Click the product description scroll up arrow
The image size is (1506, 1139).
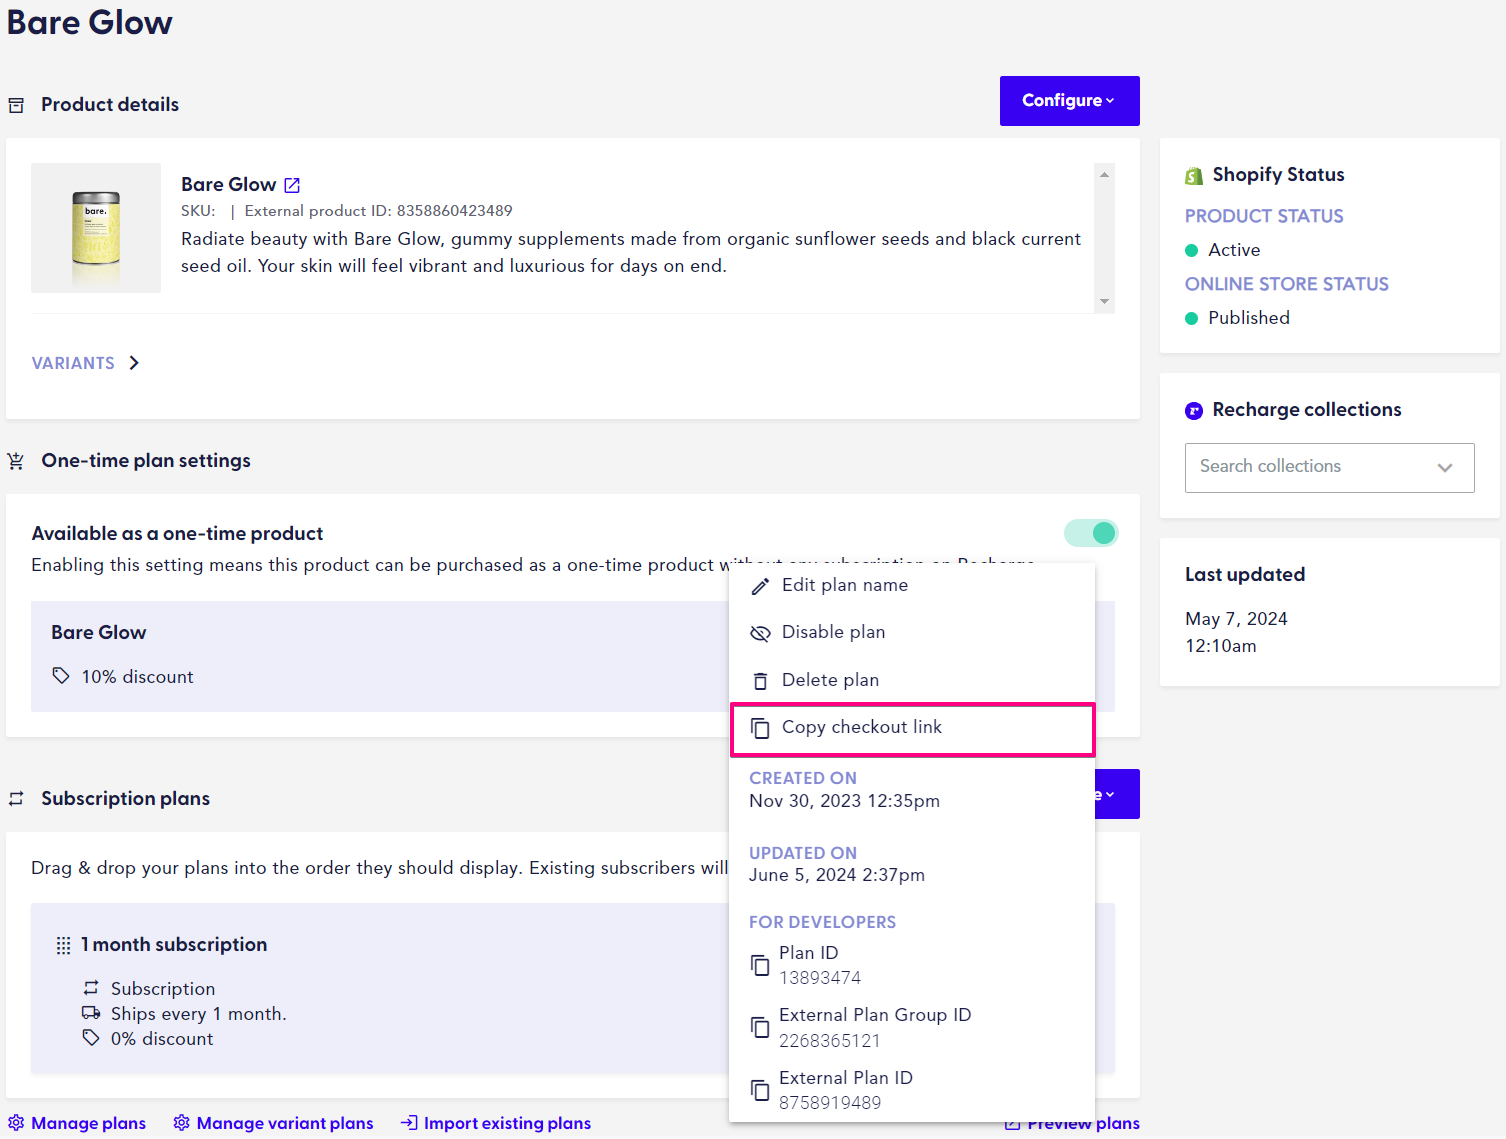(1104, 174)
